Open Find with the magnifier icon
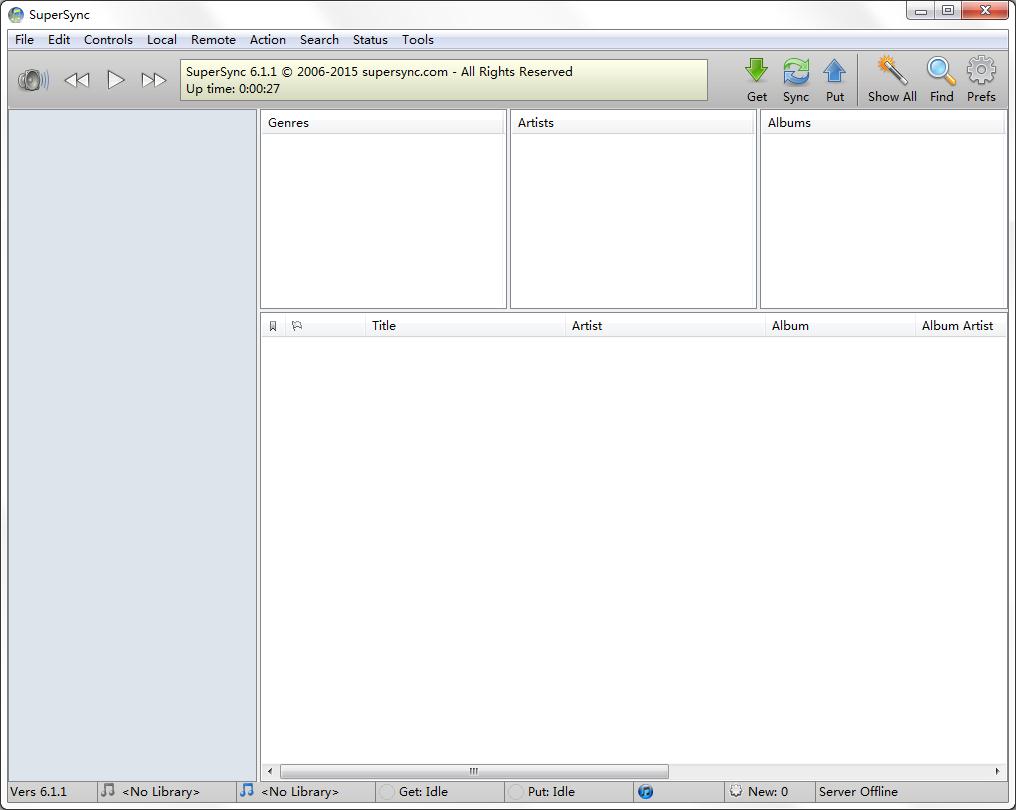The height and width of the screenshot is (810, 1016). (941, 73)
